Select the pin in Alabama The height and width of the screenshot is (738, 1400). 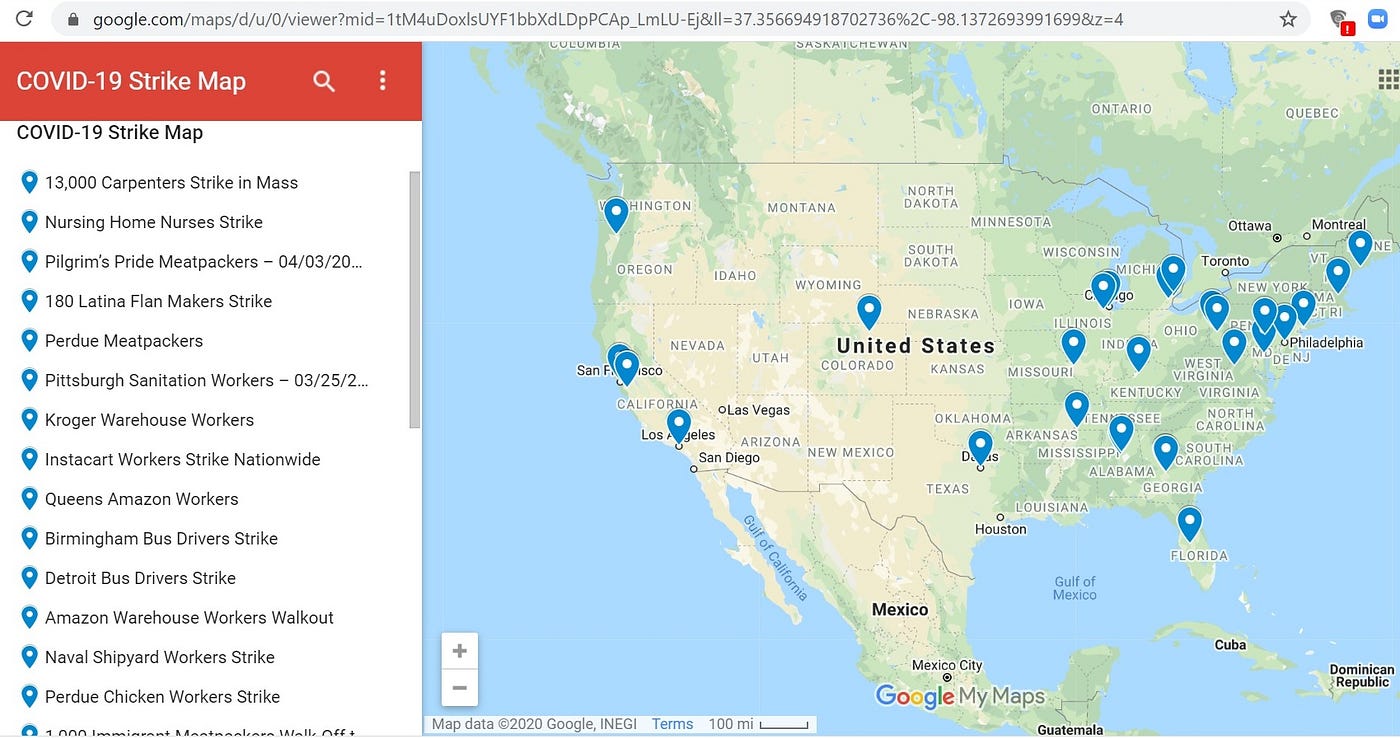click(1121, 432)
